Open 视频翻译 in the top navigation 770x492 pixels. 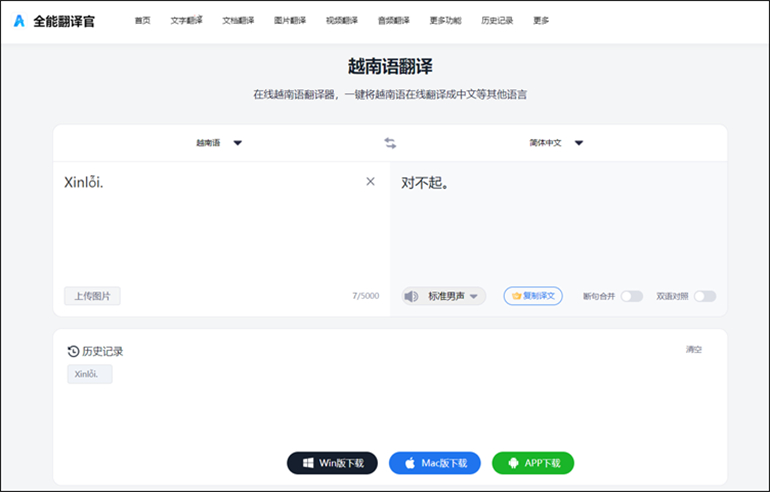click(341, 20)
